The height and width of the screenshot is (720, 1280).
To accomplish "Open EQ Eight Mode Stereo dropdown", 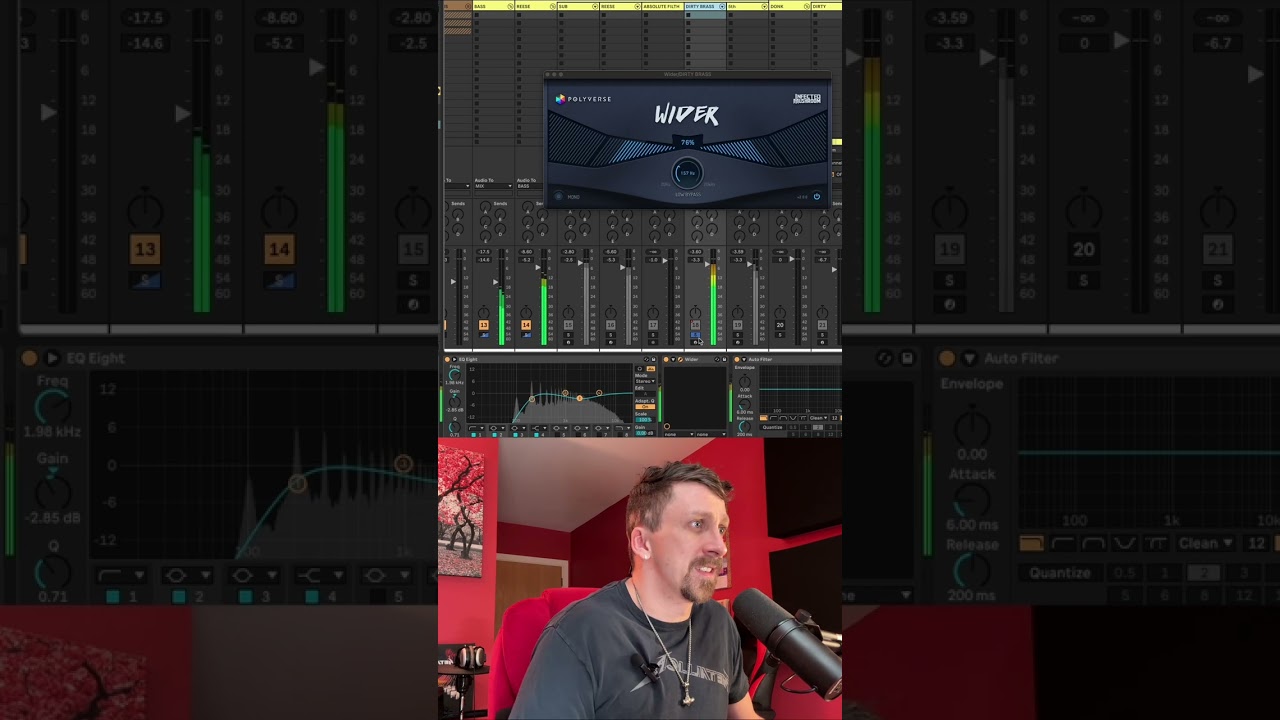I will click(x=645, y=381).
